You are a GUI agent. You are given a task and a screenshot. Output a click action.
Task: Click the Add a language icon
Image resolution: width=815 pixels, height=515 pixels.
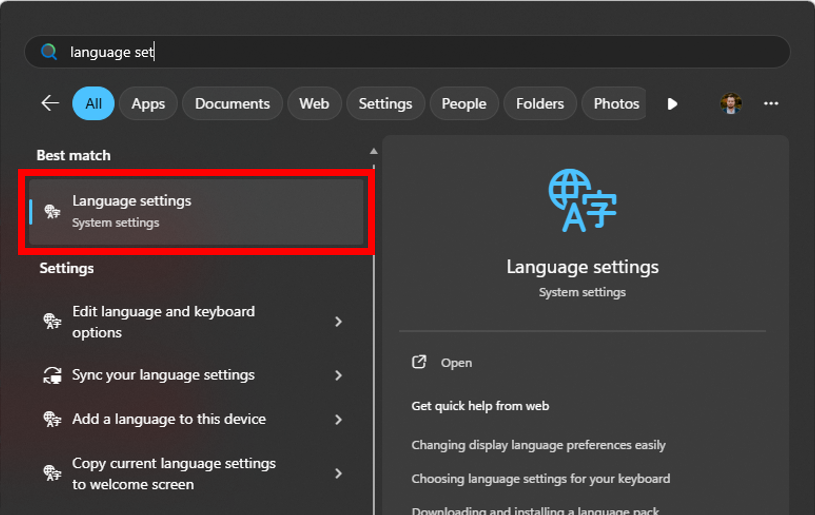click(52, 420)
